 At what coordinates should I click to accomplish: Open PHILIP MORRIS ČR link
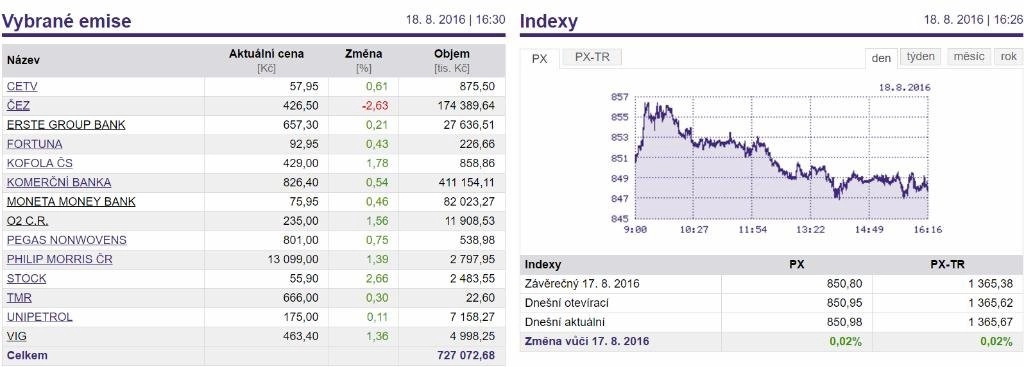click(x=59, y=259)
